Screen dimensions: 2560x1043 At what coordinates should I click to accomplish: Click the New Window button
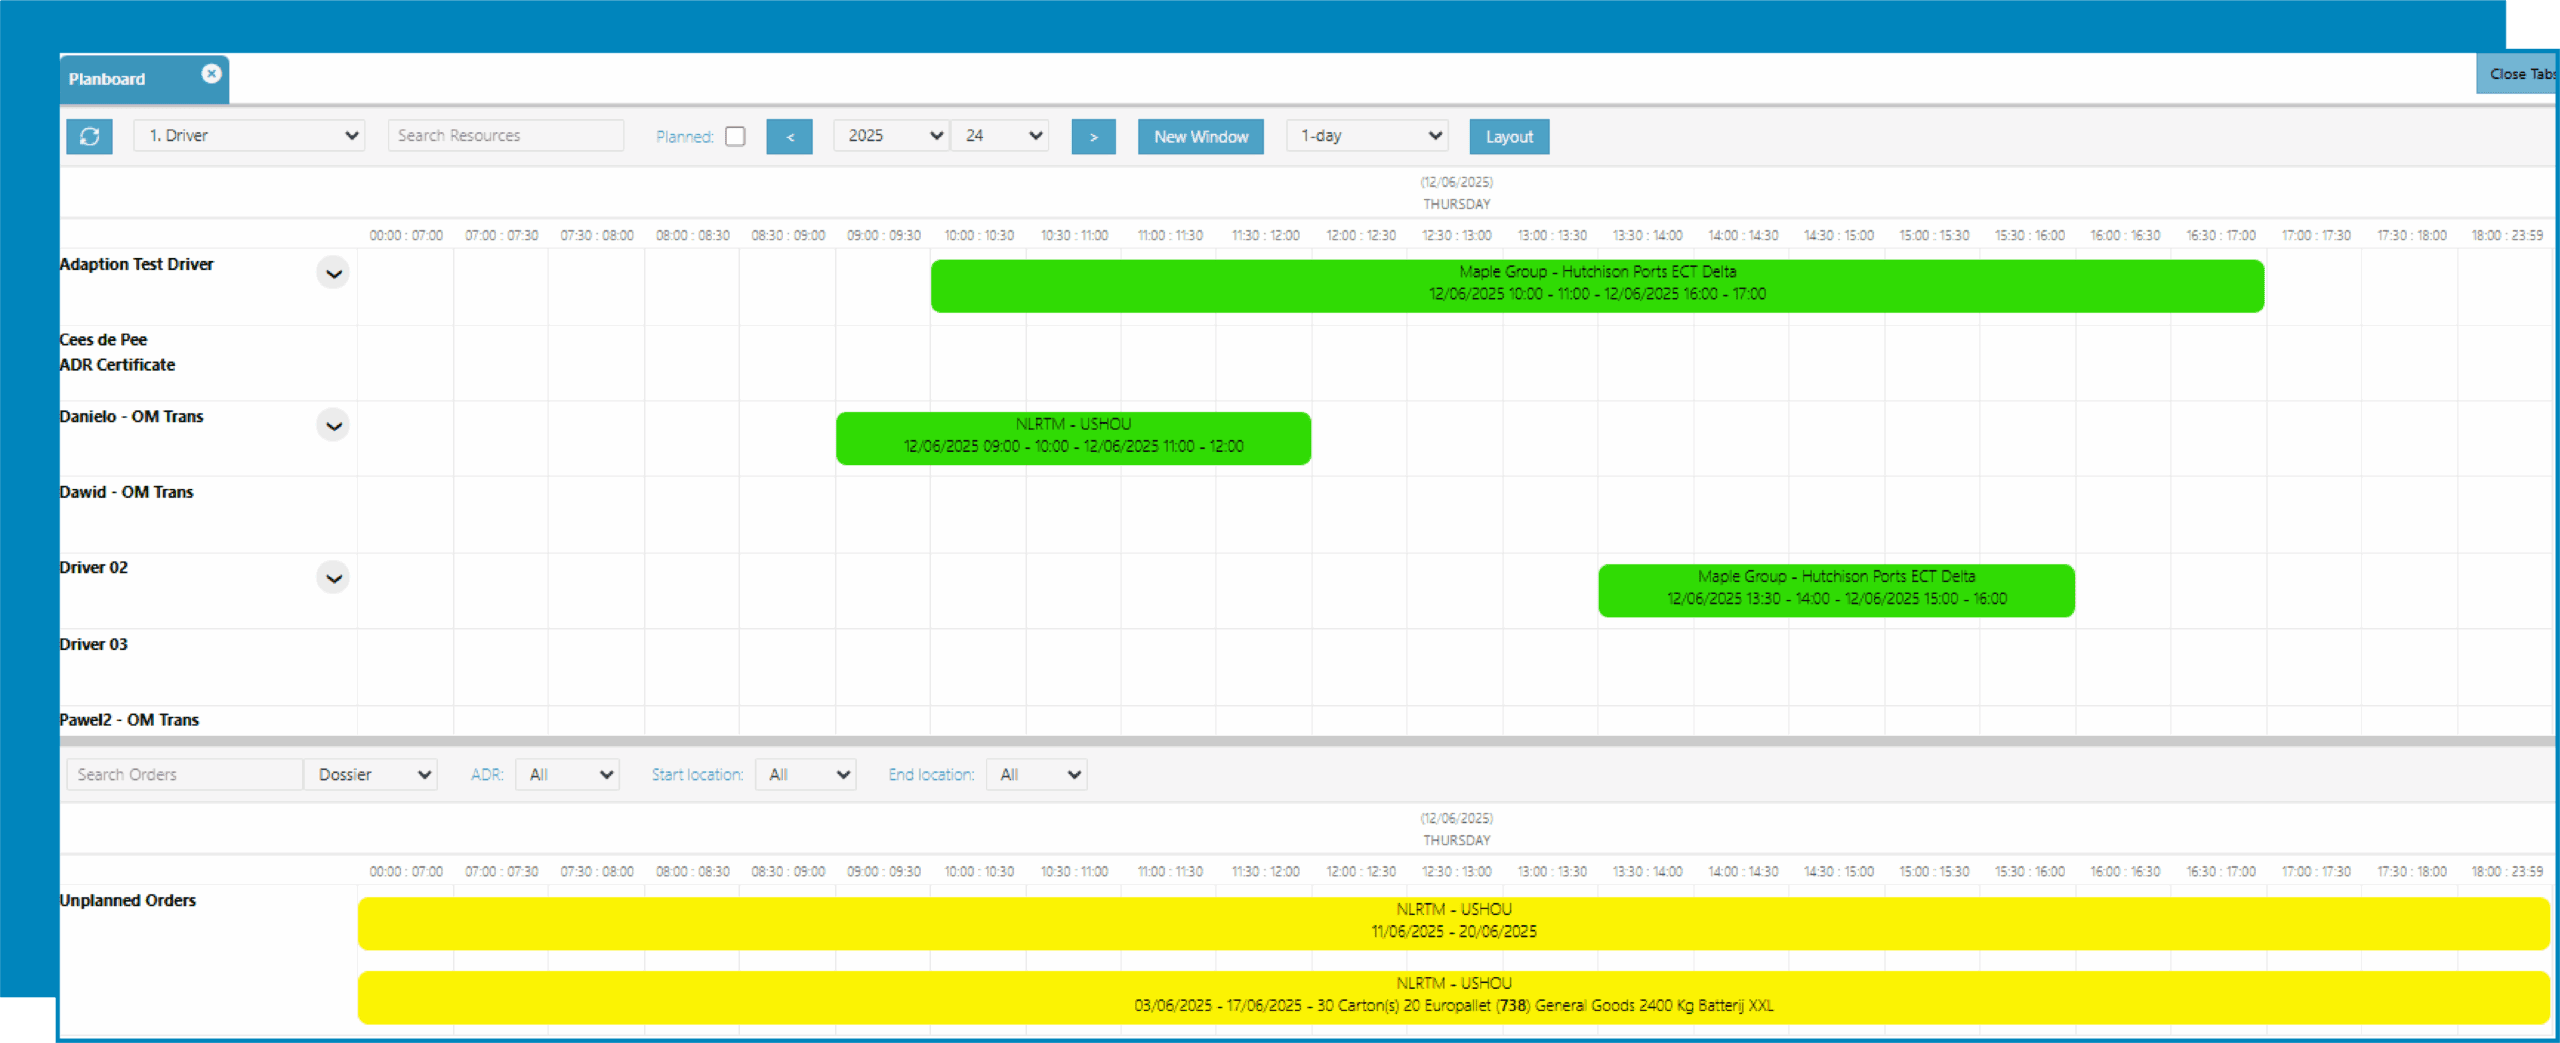point(1200,137)
